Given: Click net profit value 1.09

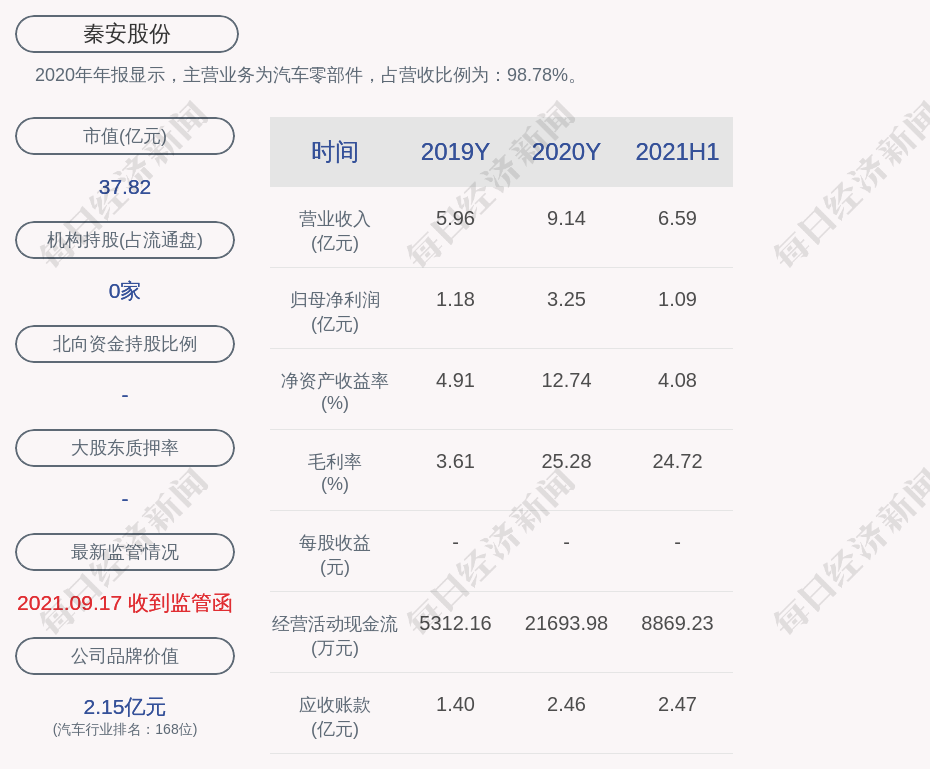Looking at the screenshot, I should [677, 299].
